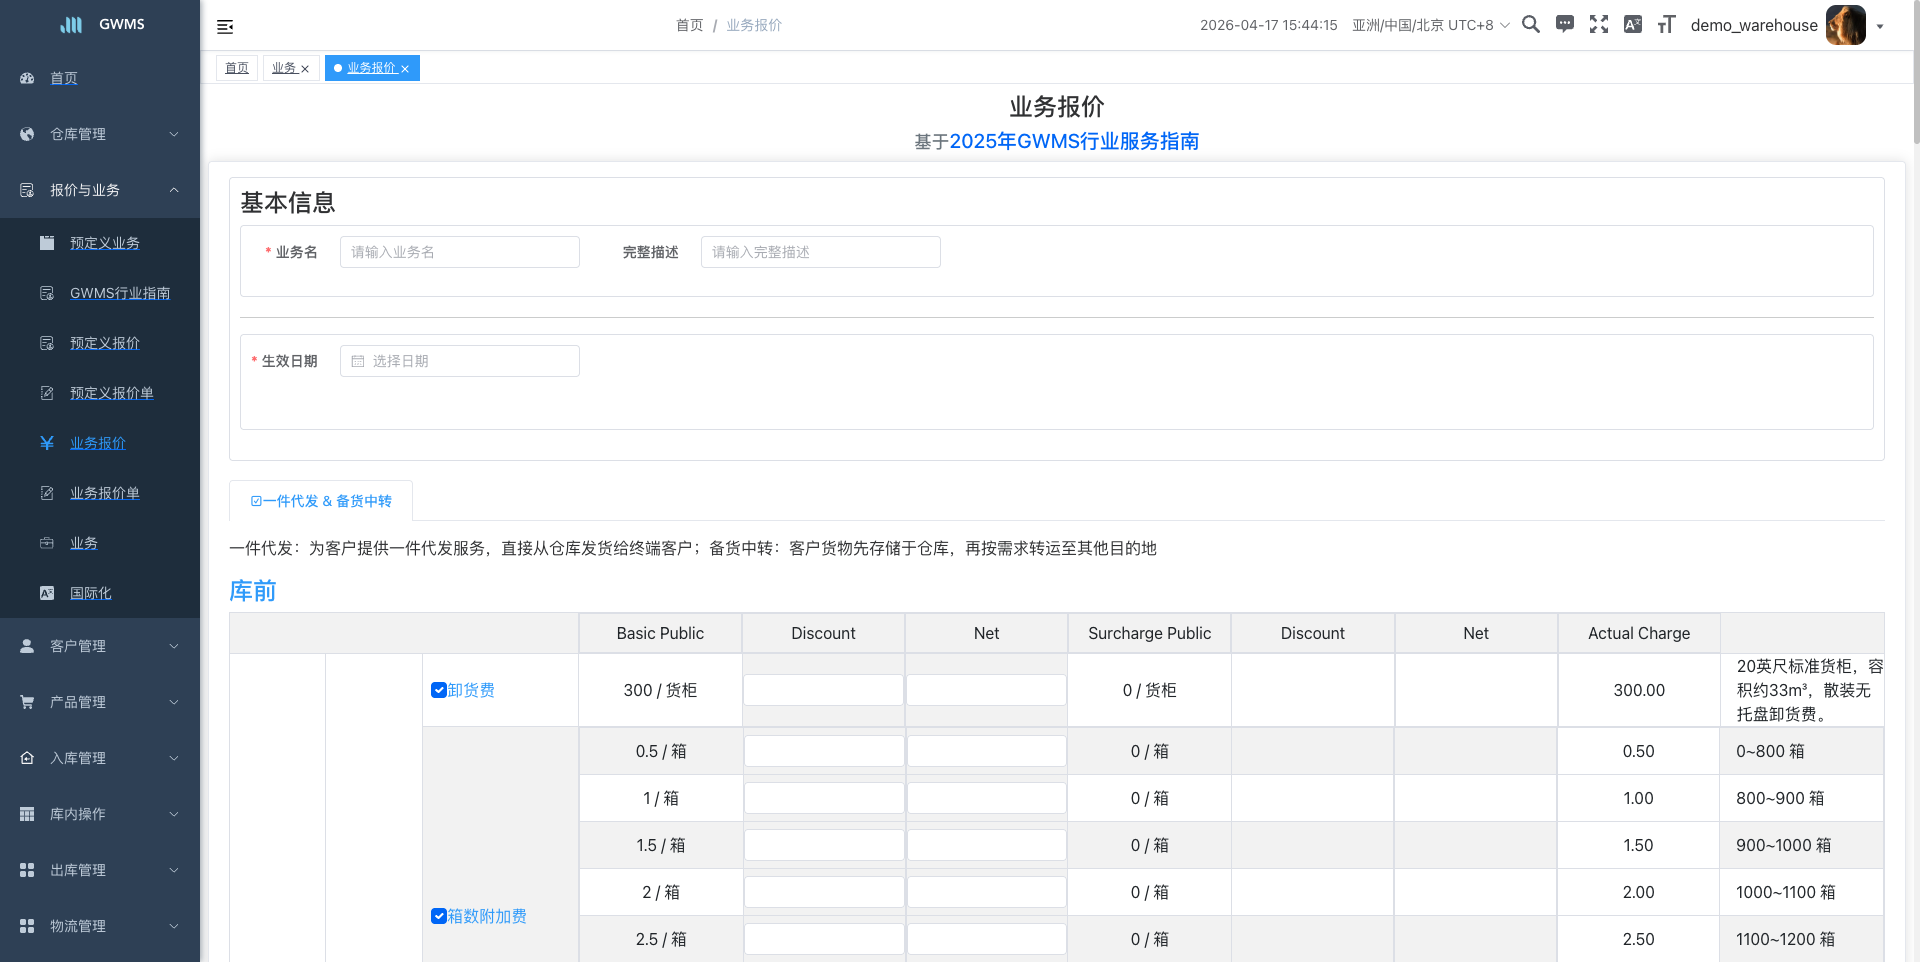Screen dimensions: 1920x962
Task: Open GWMS行业指南 menu item
Action: point(120,293)
